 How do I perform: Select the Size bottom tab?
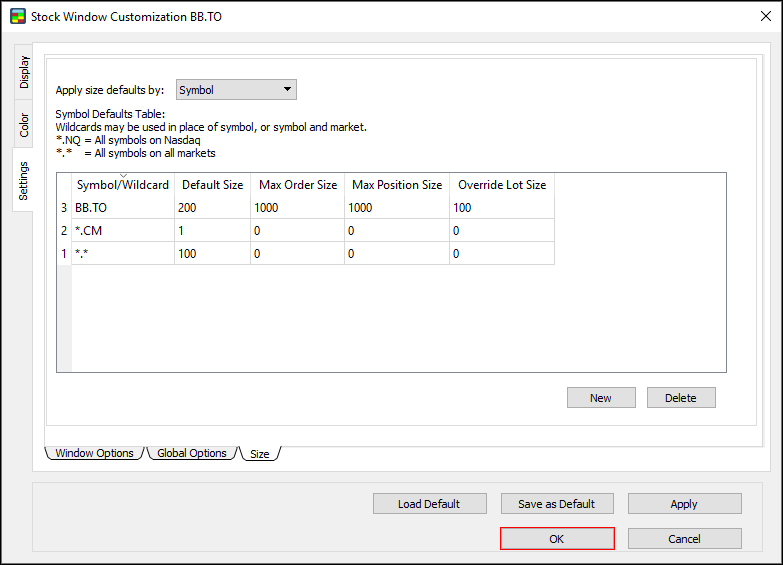click(x=259, y=454)
